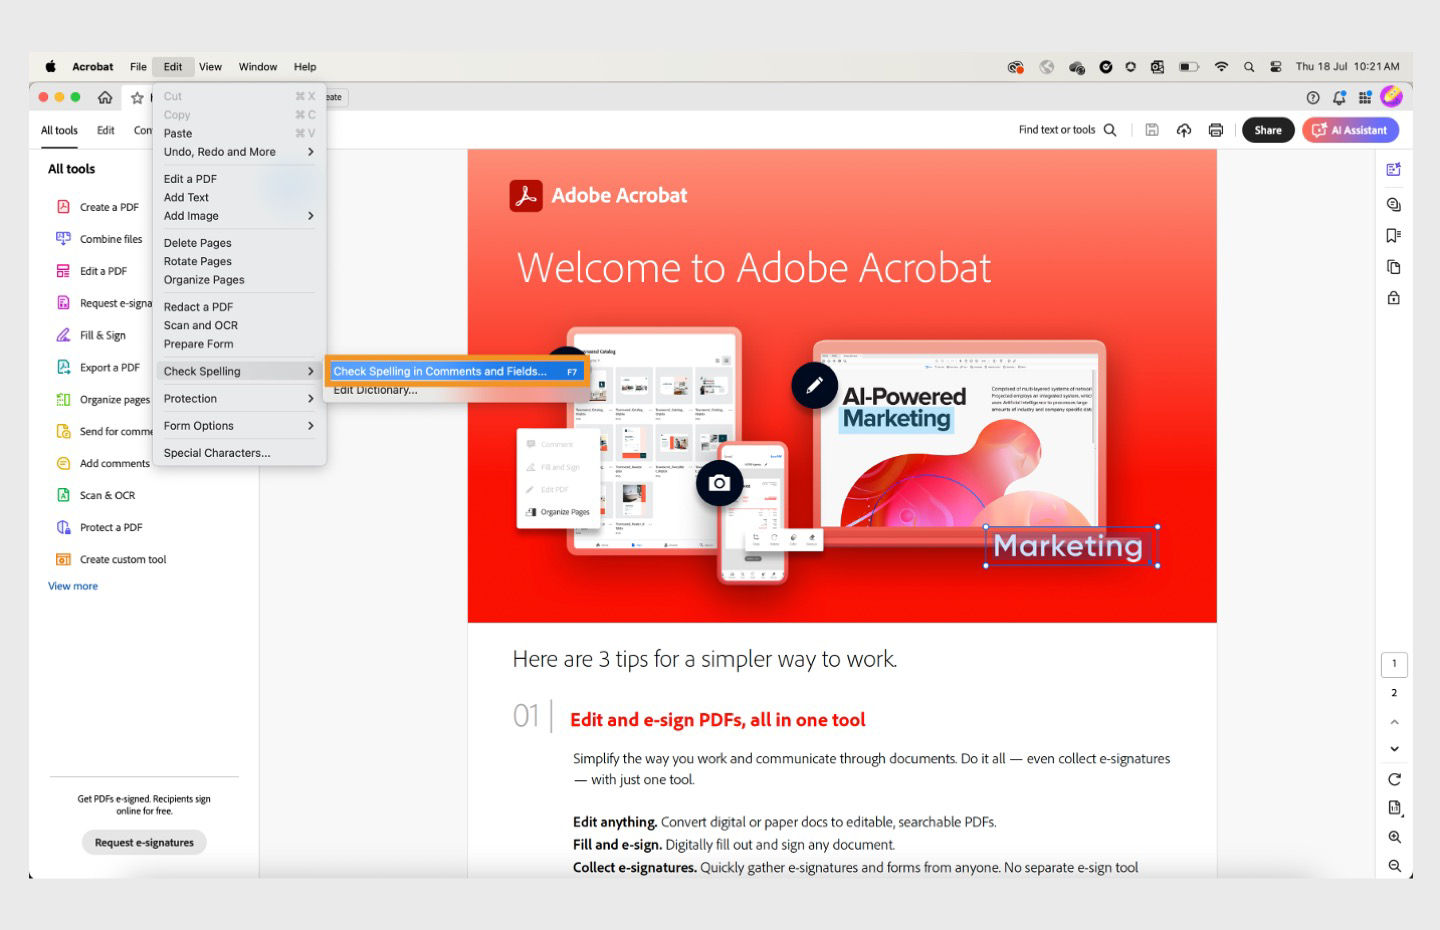Screen dimensions: 1440x930
Task: Click the Export a PDF icon
Action: pos(62,367)
